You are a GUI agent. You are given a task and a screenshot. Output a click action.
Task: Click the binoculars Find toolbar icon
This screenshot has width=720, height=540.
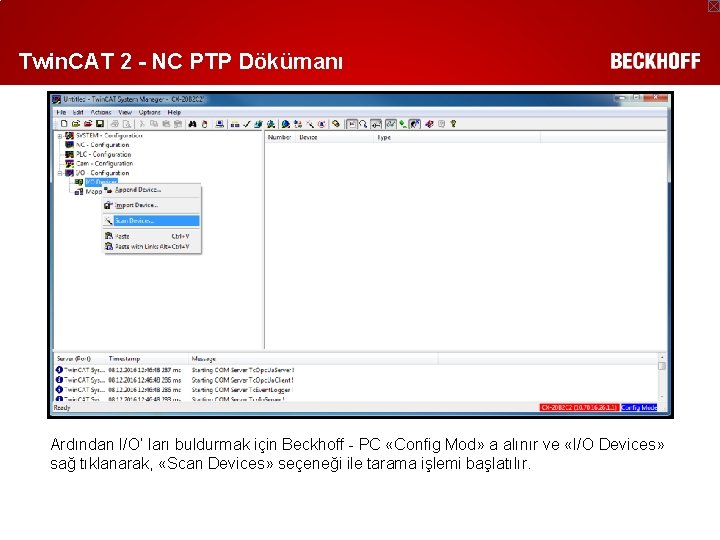click(x=192, y=124)
